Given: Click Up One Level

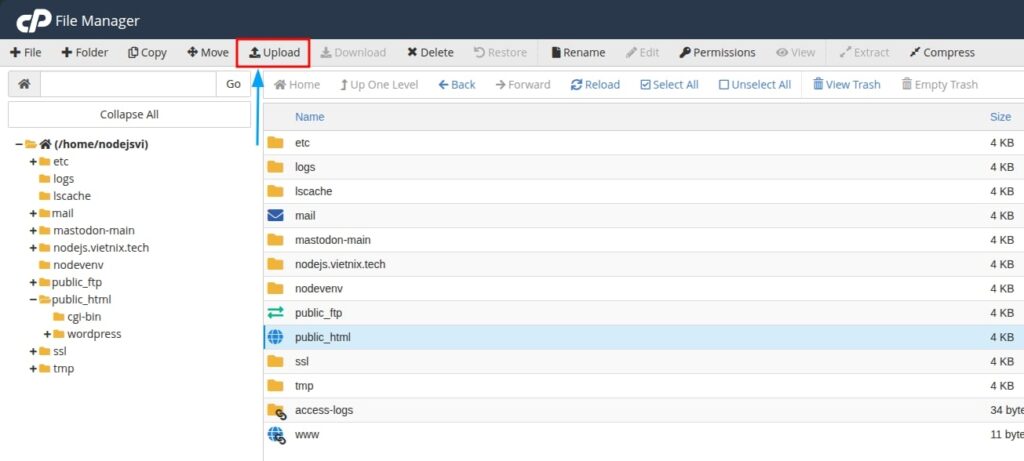Looking at the screenshot, I should point(379,85).
